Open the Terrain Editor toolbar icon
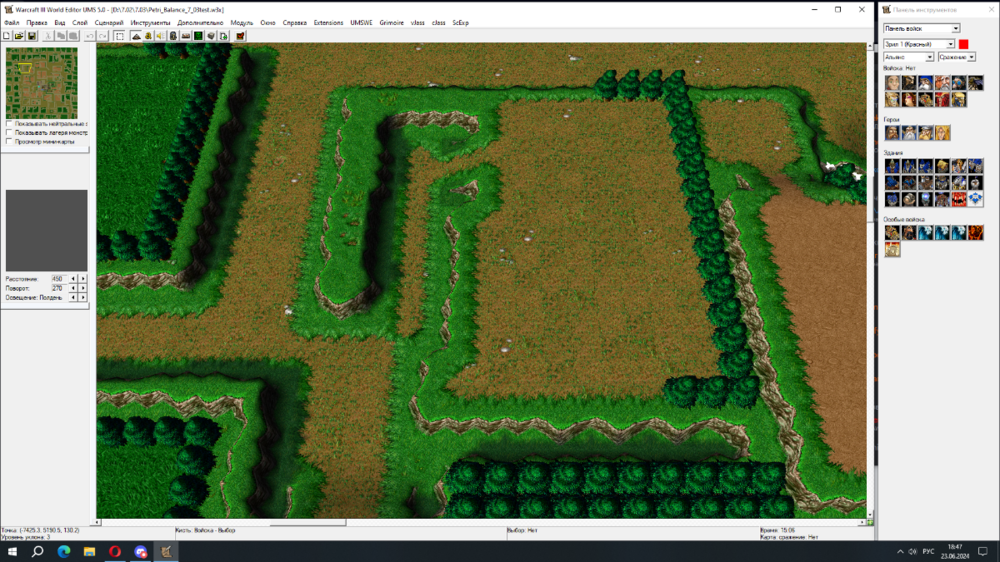The width and height of the screenshot is (1000, 562). [x=135, y=36]
